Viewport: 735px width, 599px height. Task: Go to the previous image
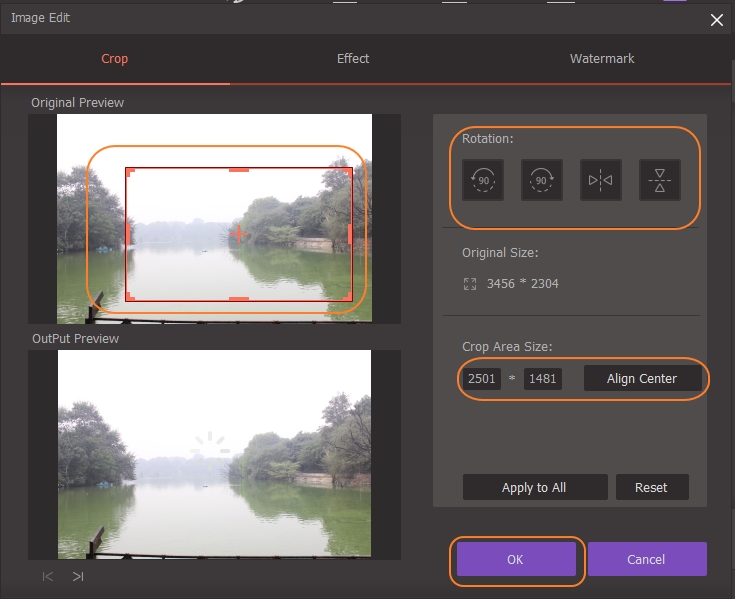(x=47, y=576)
